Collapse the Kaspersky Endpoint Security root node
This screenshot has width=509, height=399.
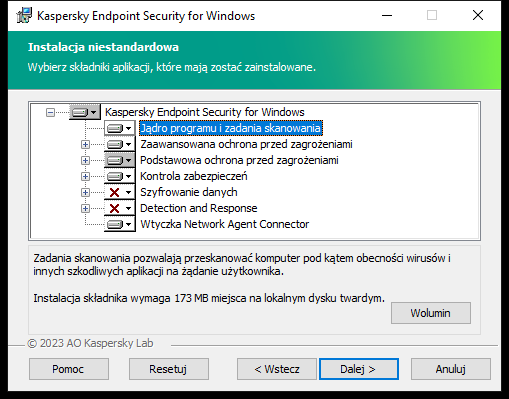[x=50, y=112]
